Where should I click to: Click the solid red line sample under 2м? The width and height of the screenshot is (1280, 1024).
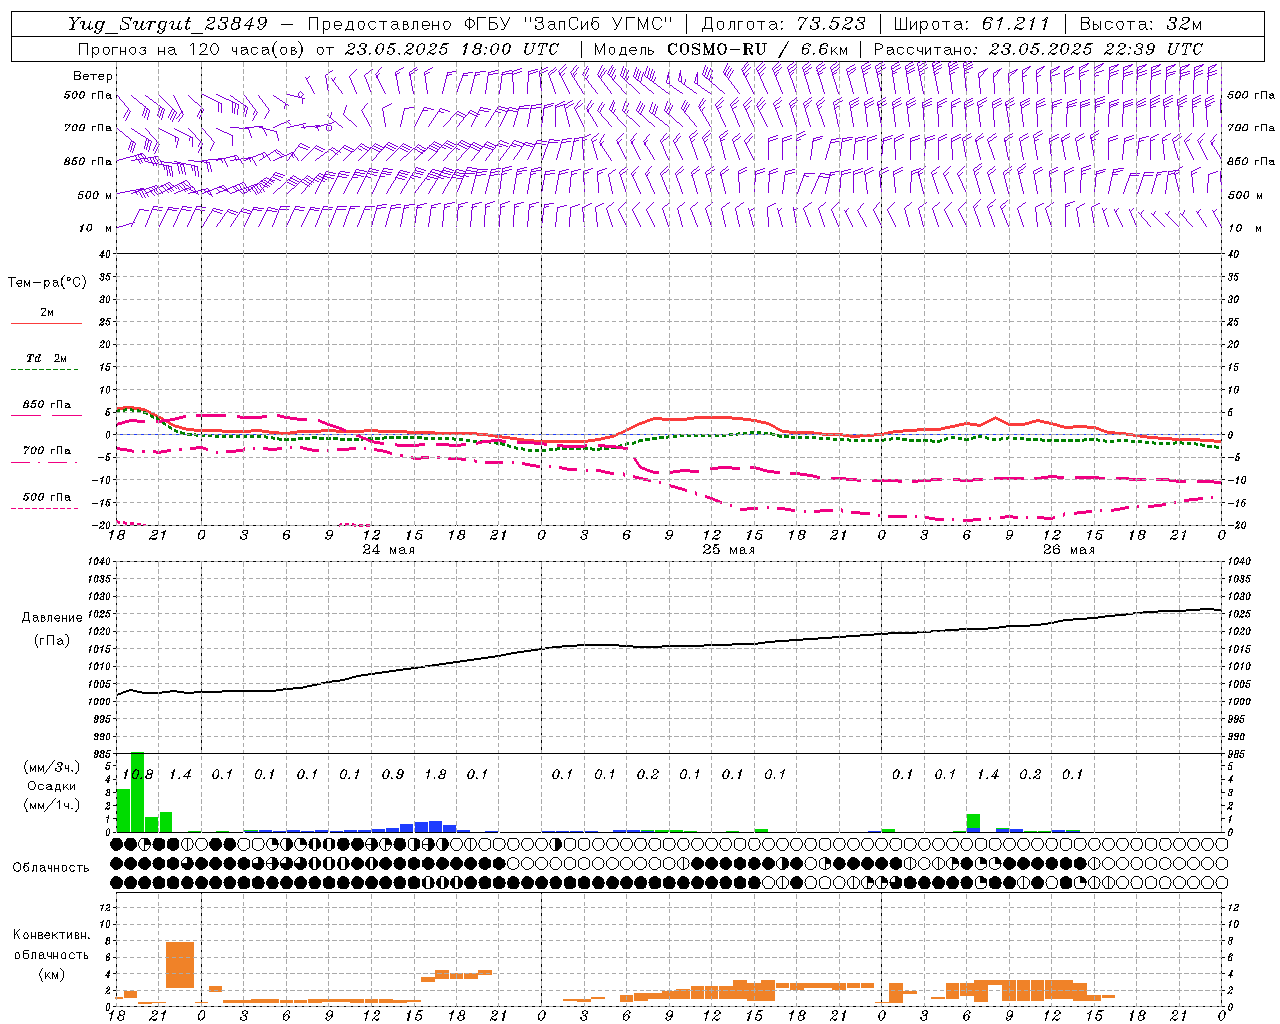(46, 324)
